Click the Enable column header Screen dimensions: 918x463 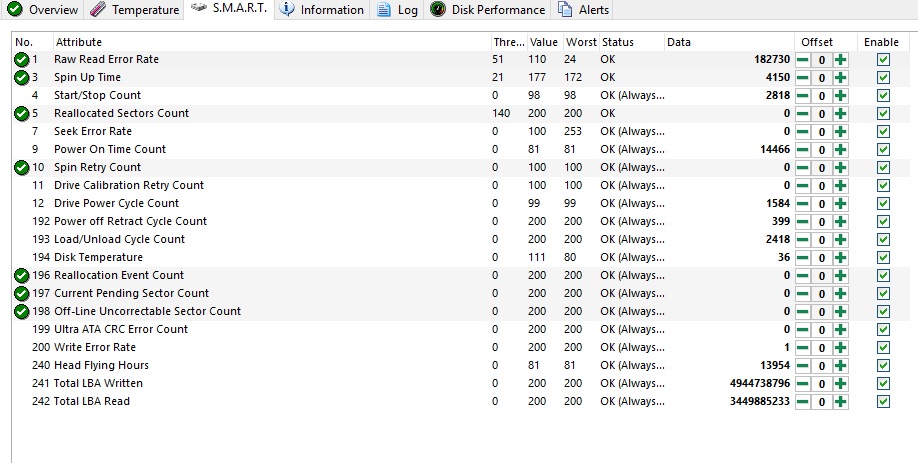[881, 42]
